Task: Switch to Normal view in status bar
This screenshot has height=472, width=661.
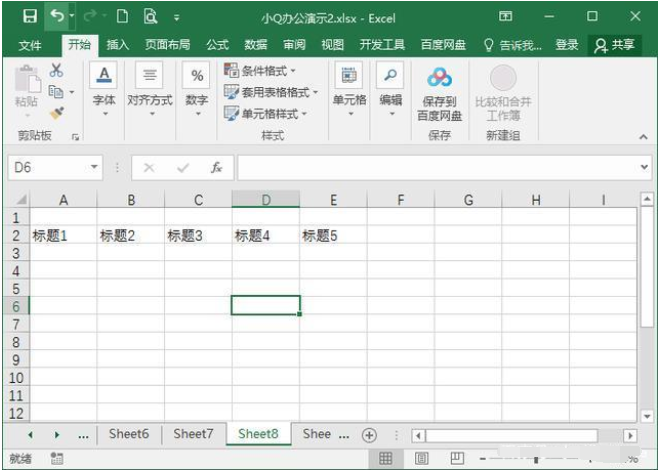Action: [x=385, y=459]
